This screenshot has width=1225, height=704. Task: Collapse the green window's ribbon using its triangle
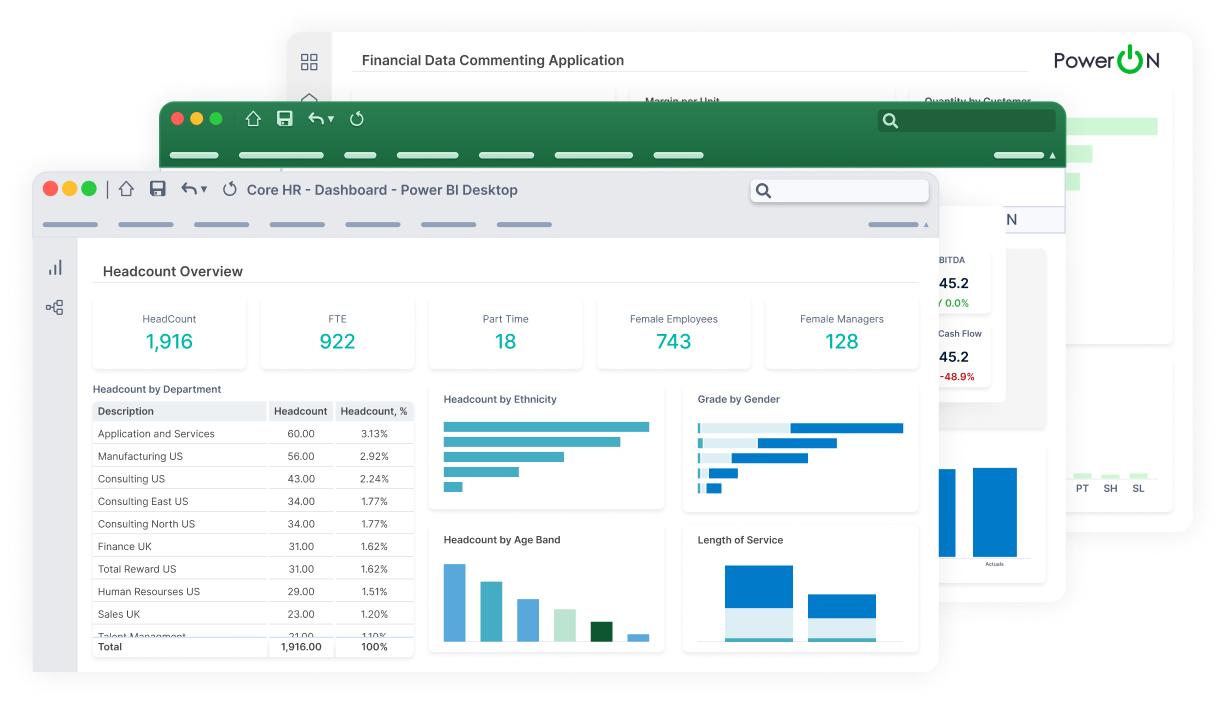[x=1051, y=156]
